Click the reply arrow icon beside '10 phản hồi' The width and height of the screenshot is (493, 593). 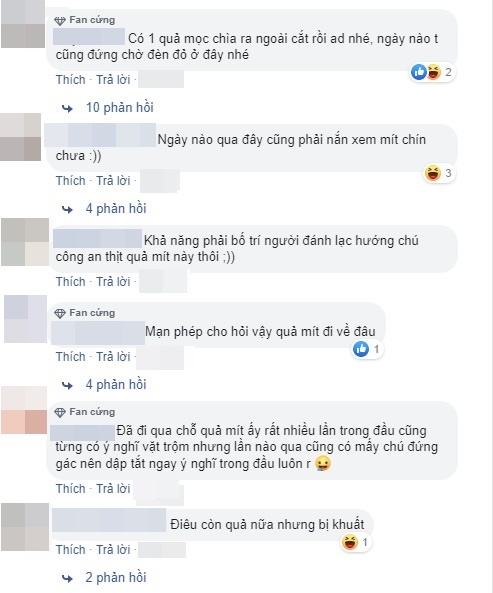pos(68,109)
